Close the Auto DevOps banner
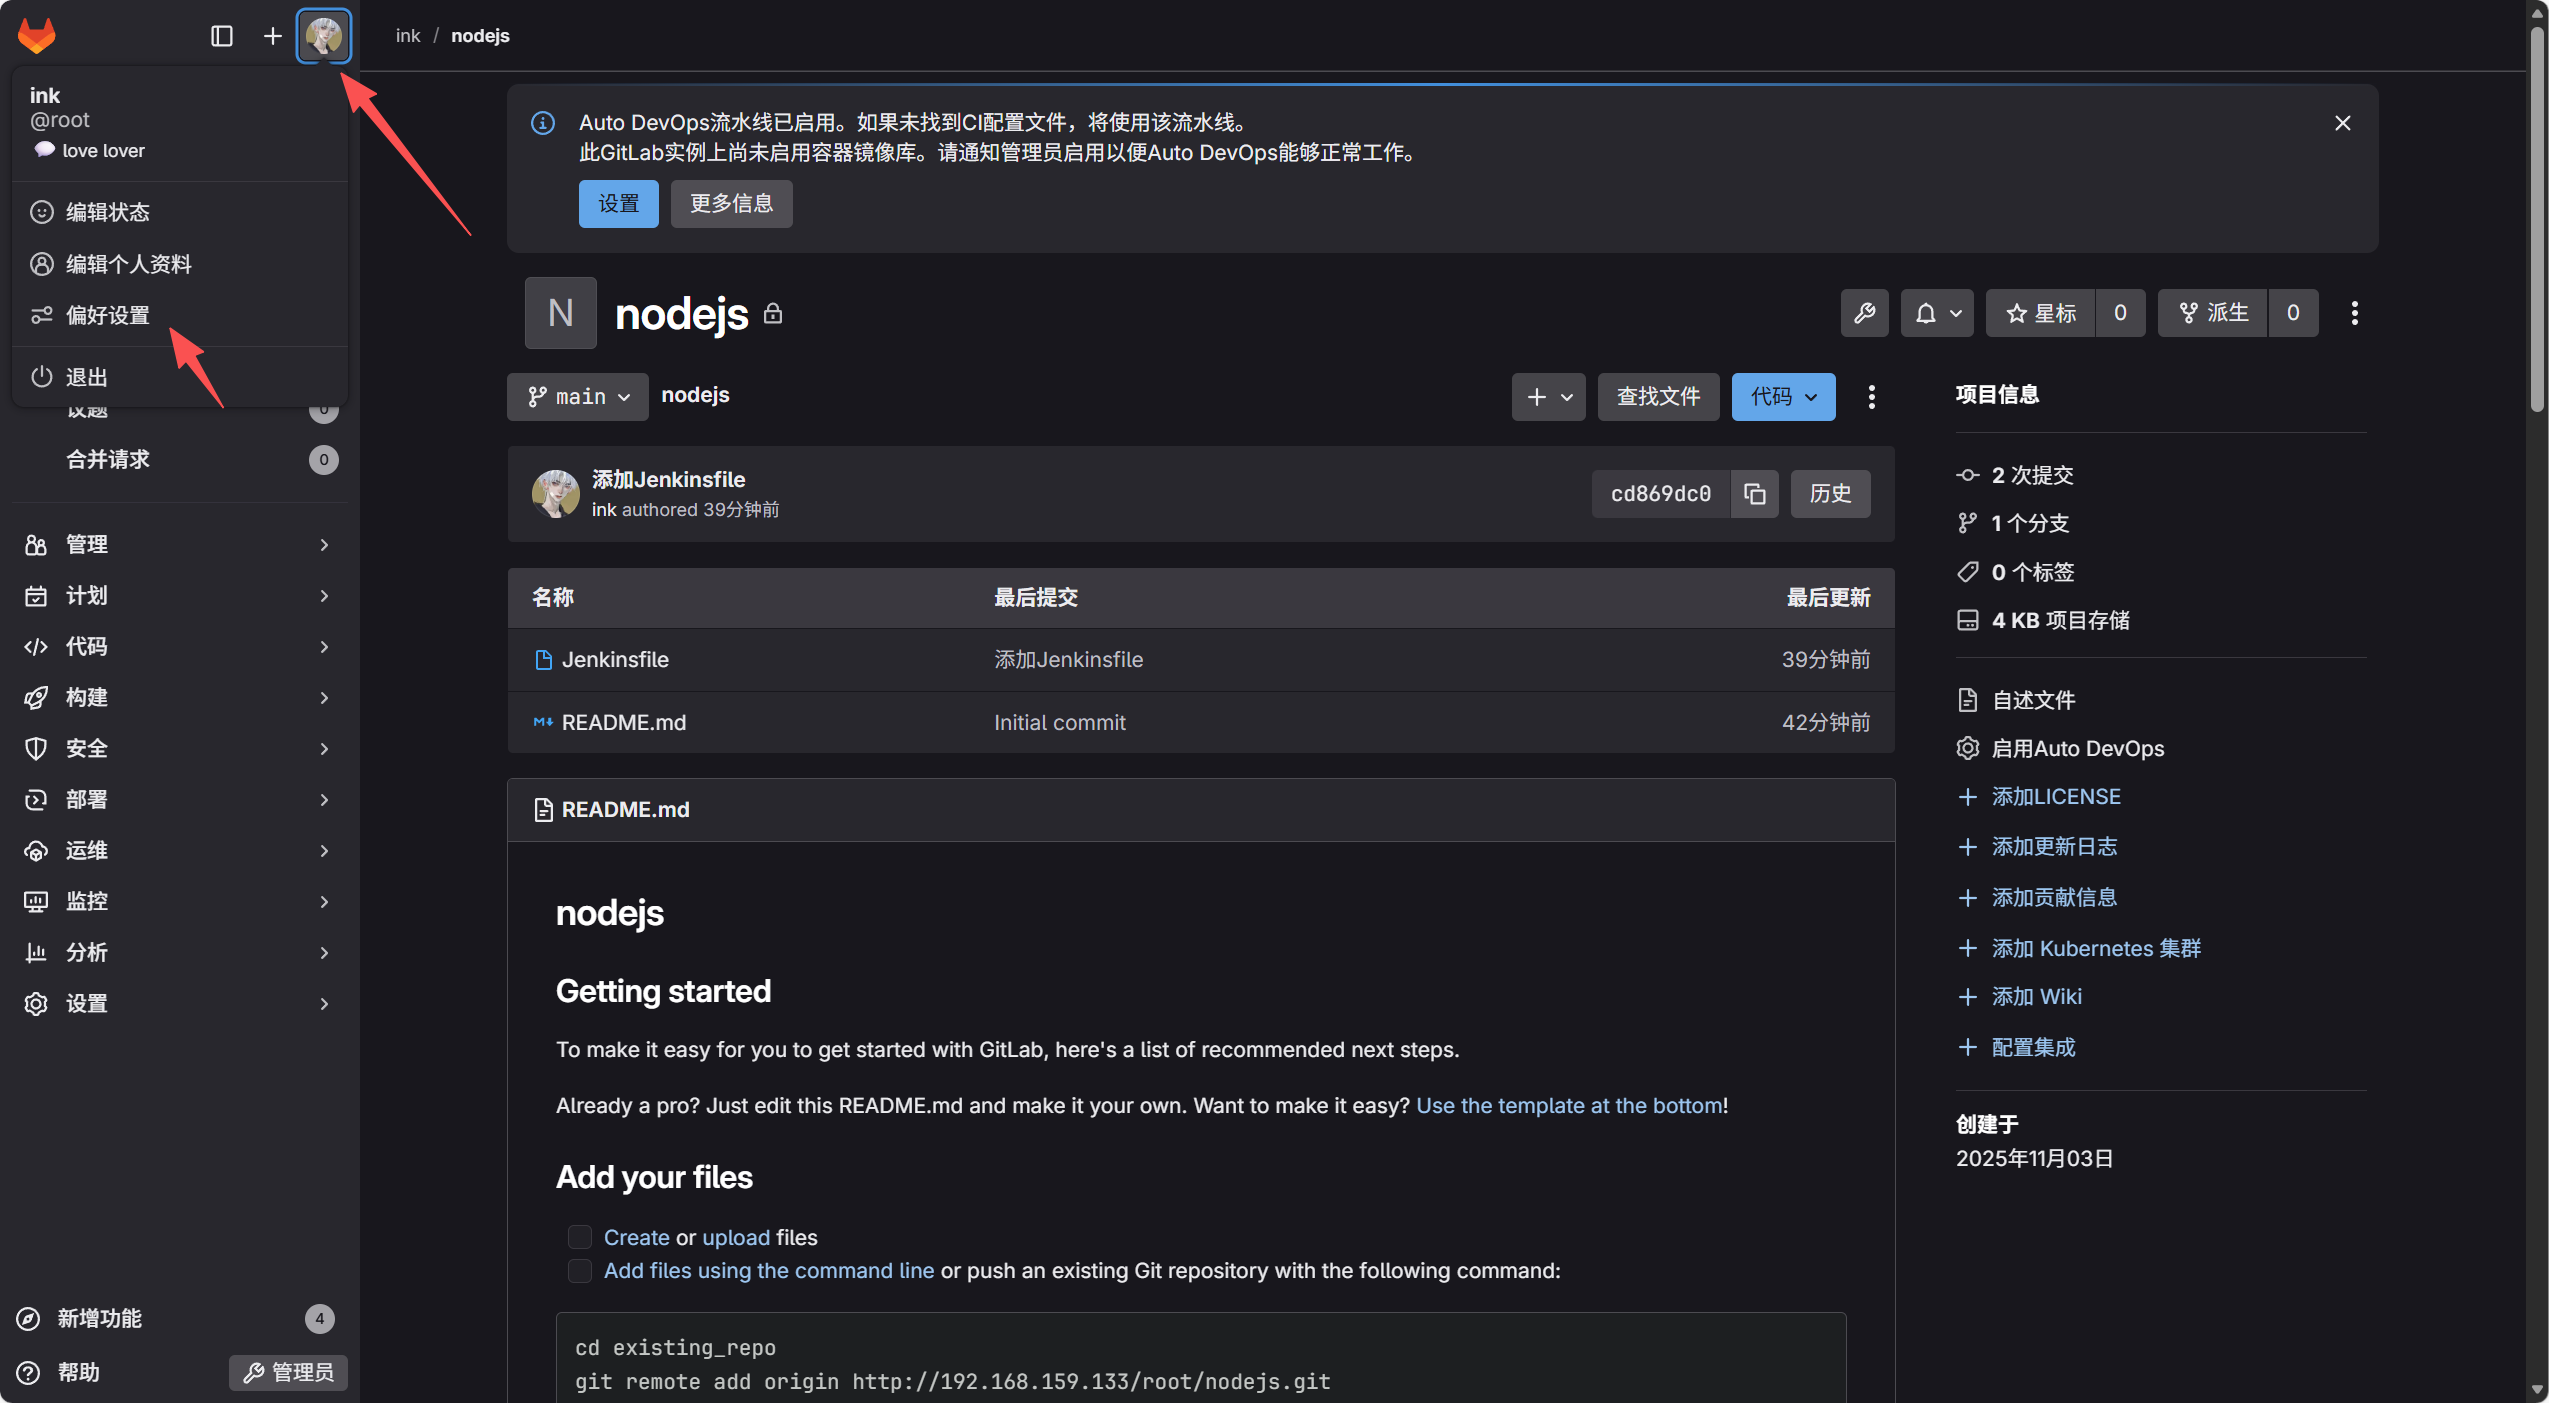Viewport: 2549px width, 1403px height. [2342, 123]
